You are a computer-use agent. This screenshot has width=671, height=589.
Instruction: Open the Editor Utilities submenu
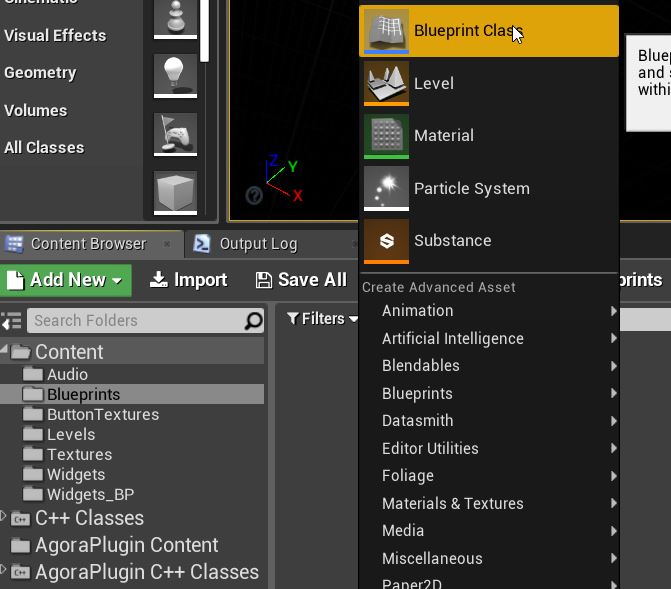[x=489, y=449]
